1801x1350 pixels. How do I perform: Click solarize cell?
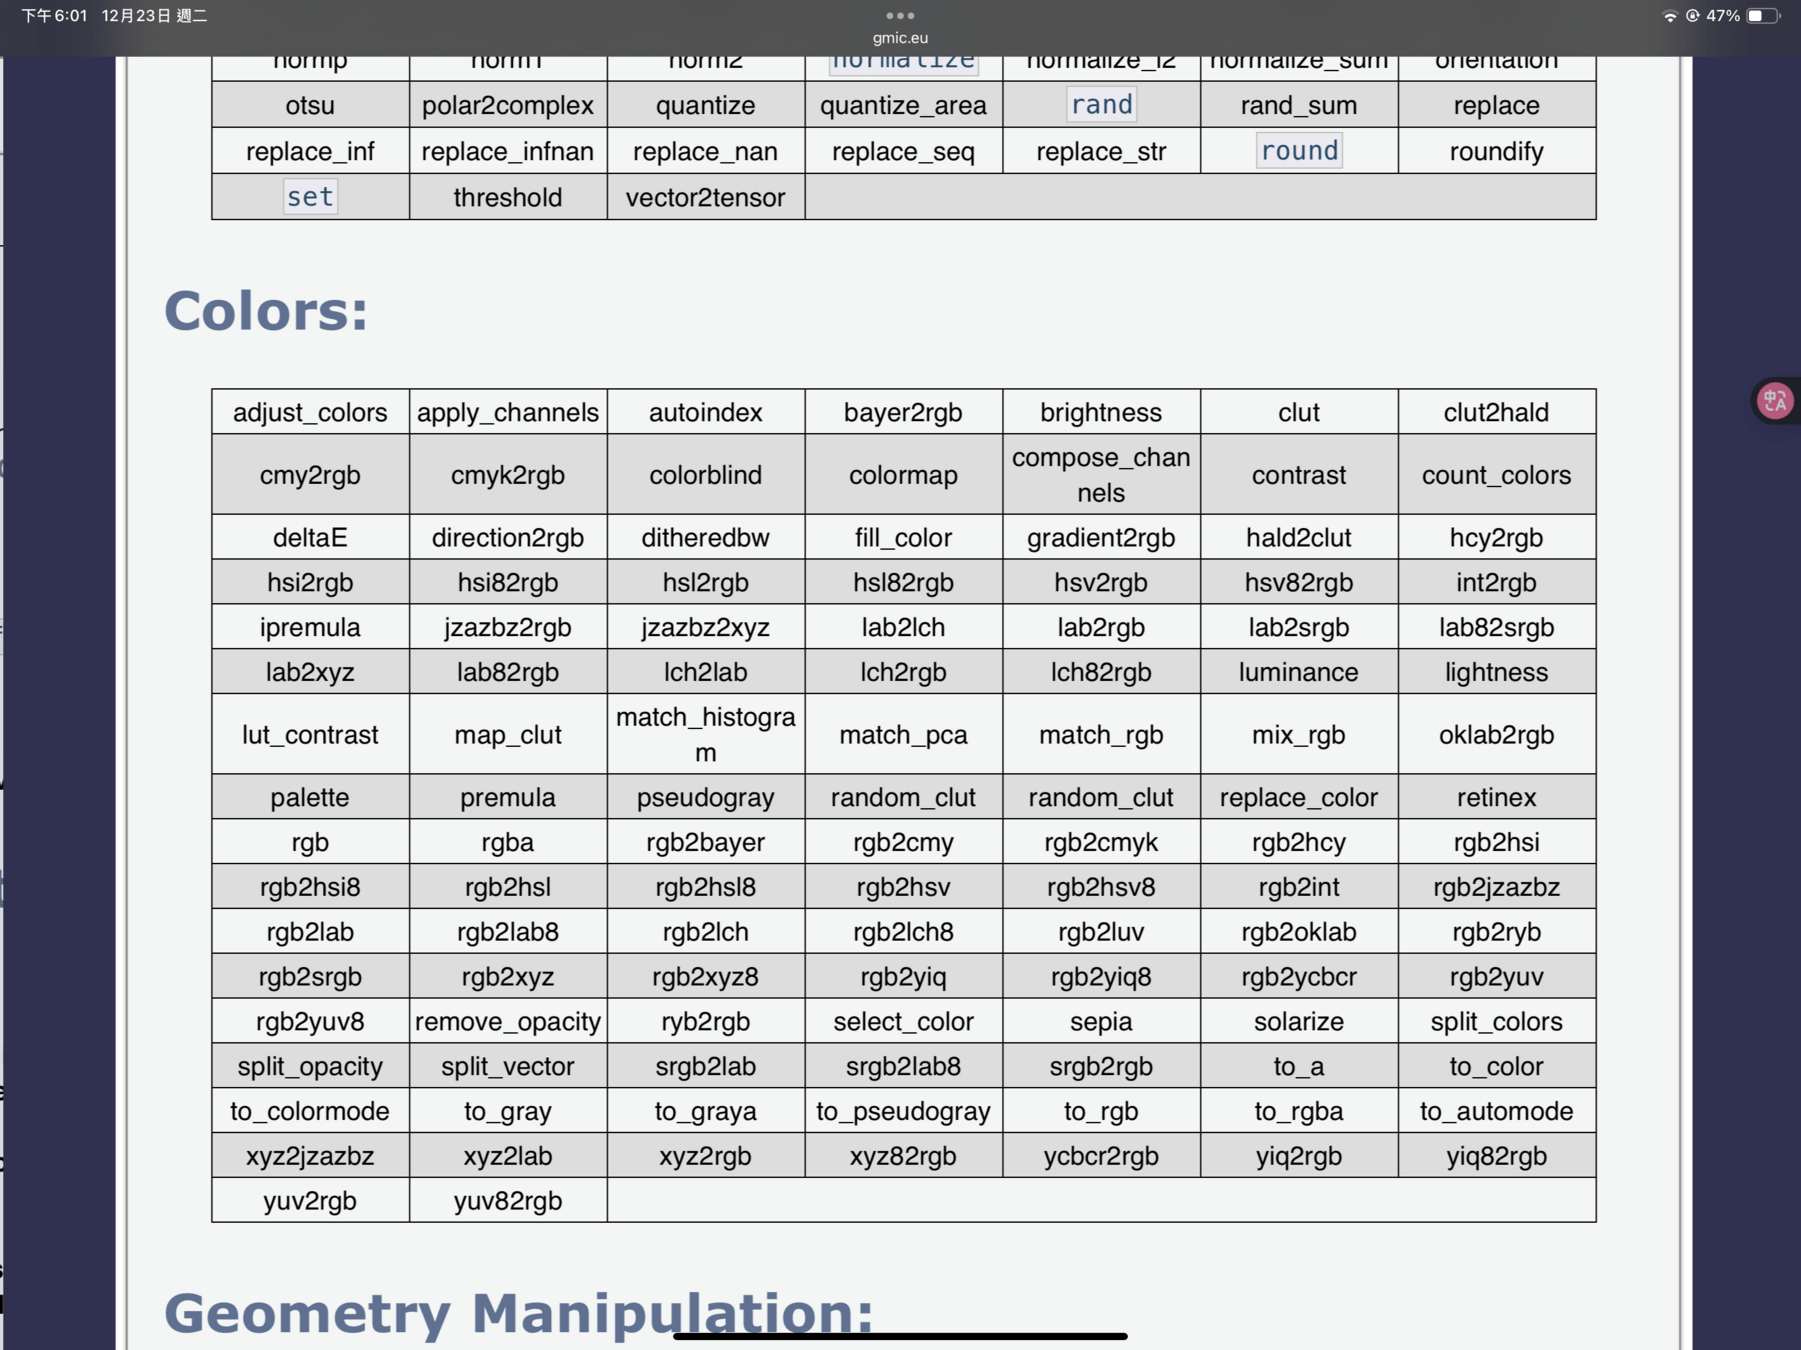click(1299, 1021)
